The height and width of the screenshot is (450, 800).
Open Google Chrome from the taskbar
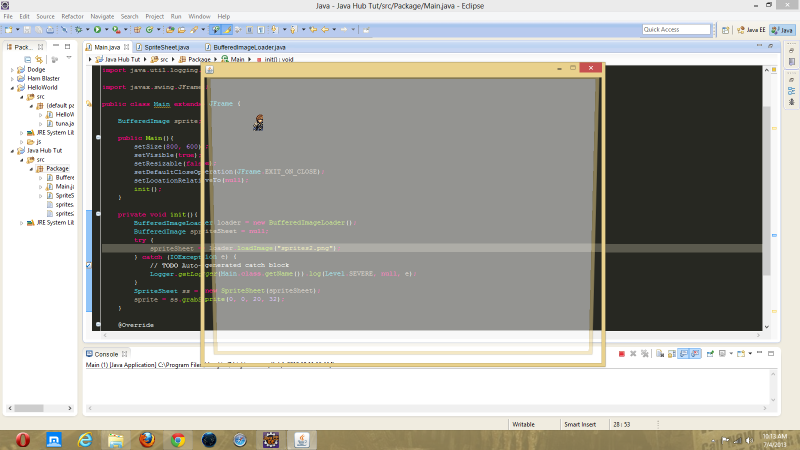click(178, 440)
